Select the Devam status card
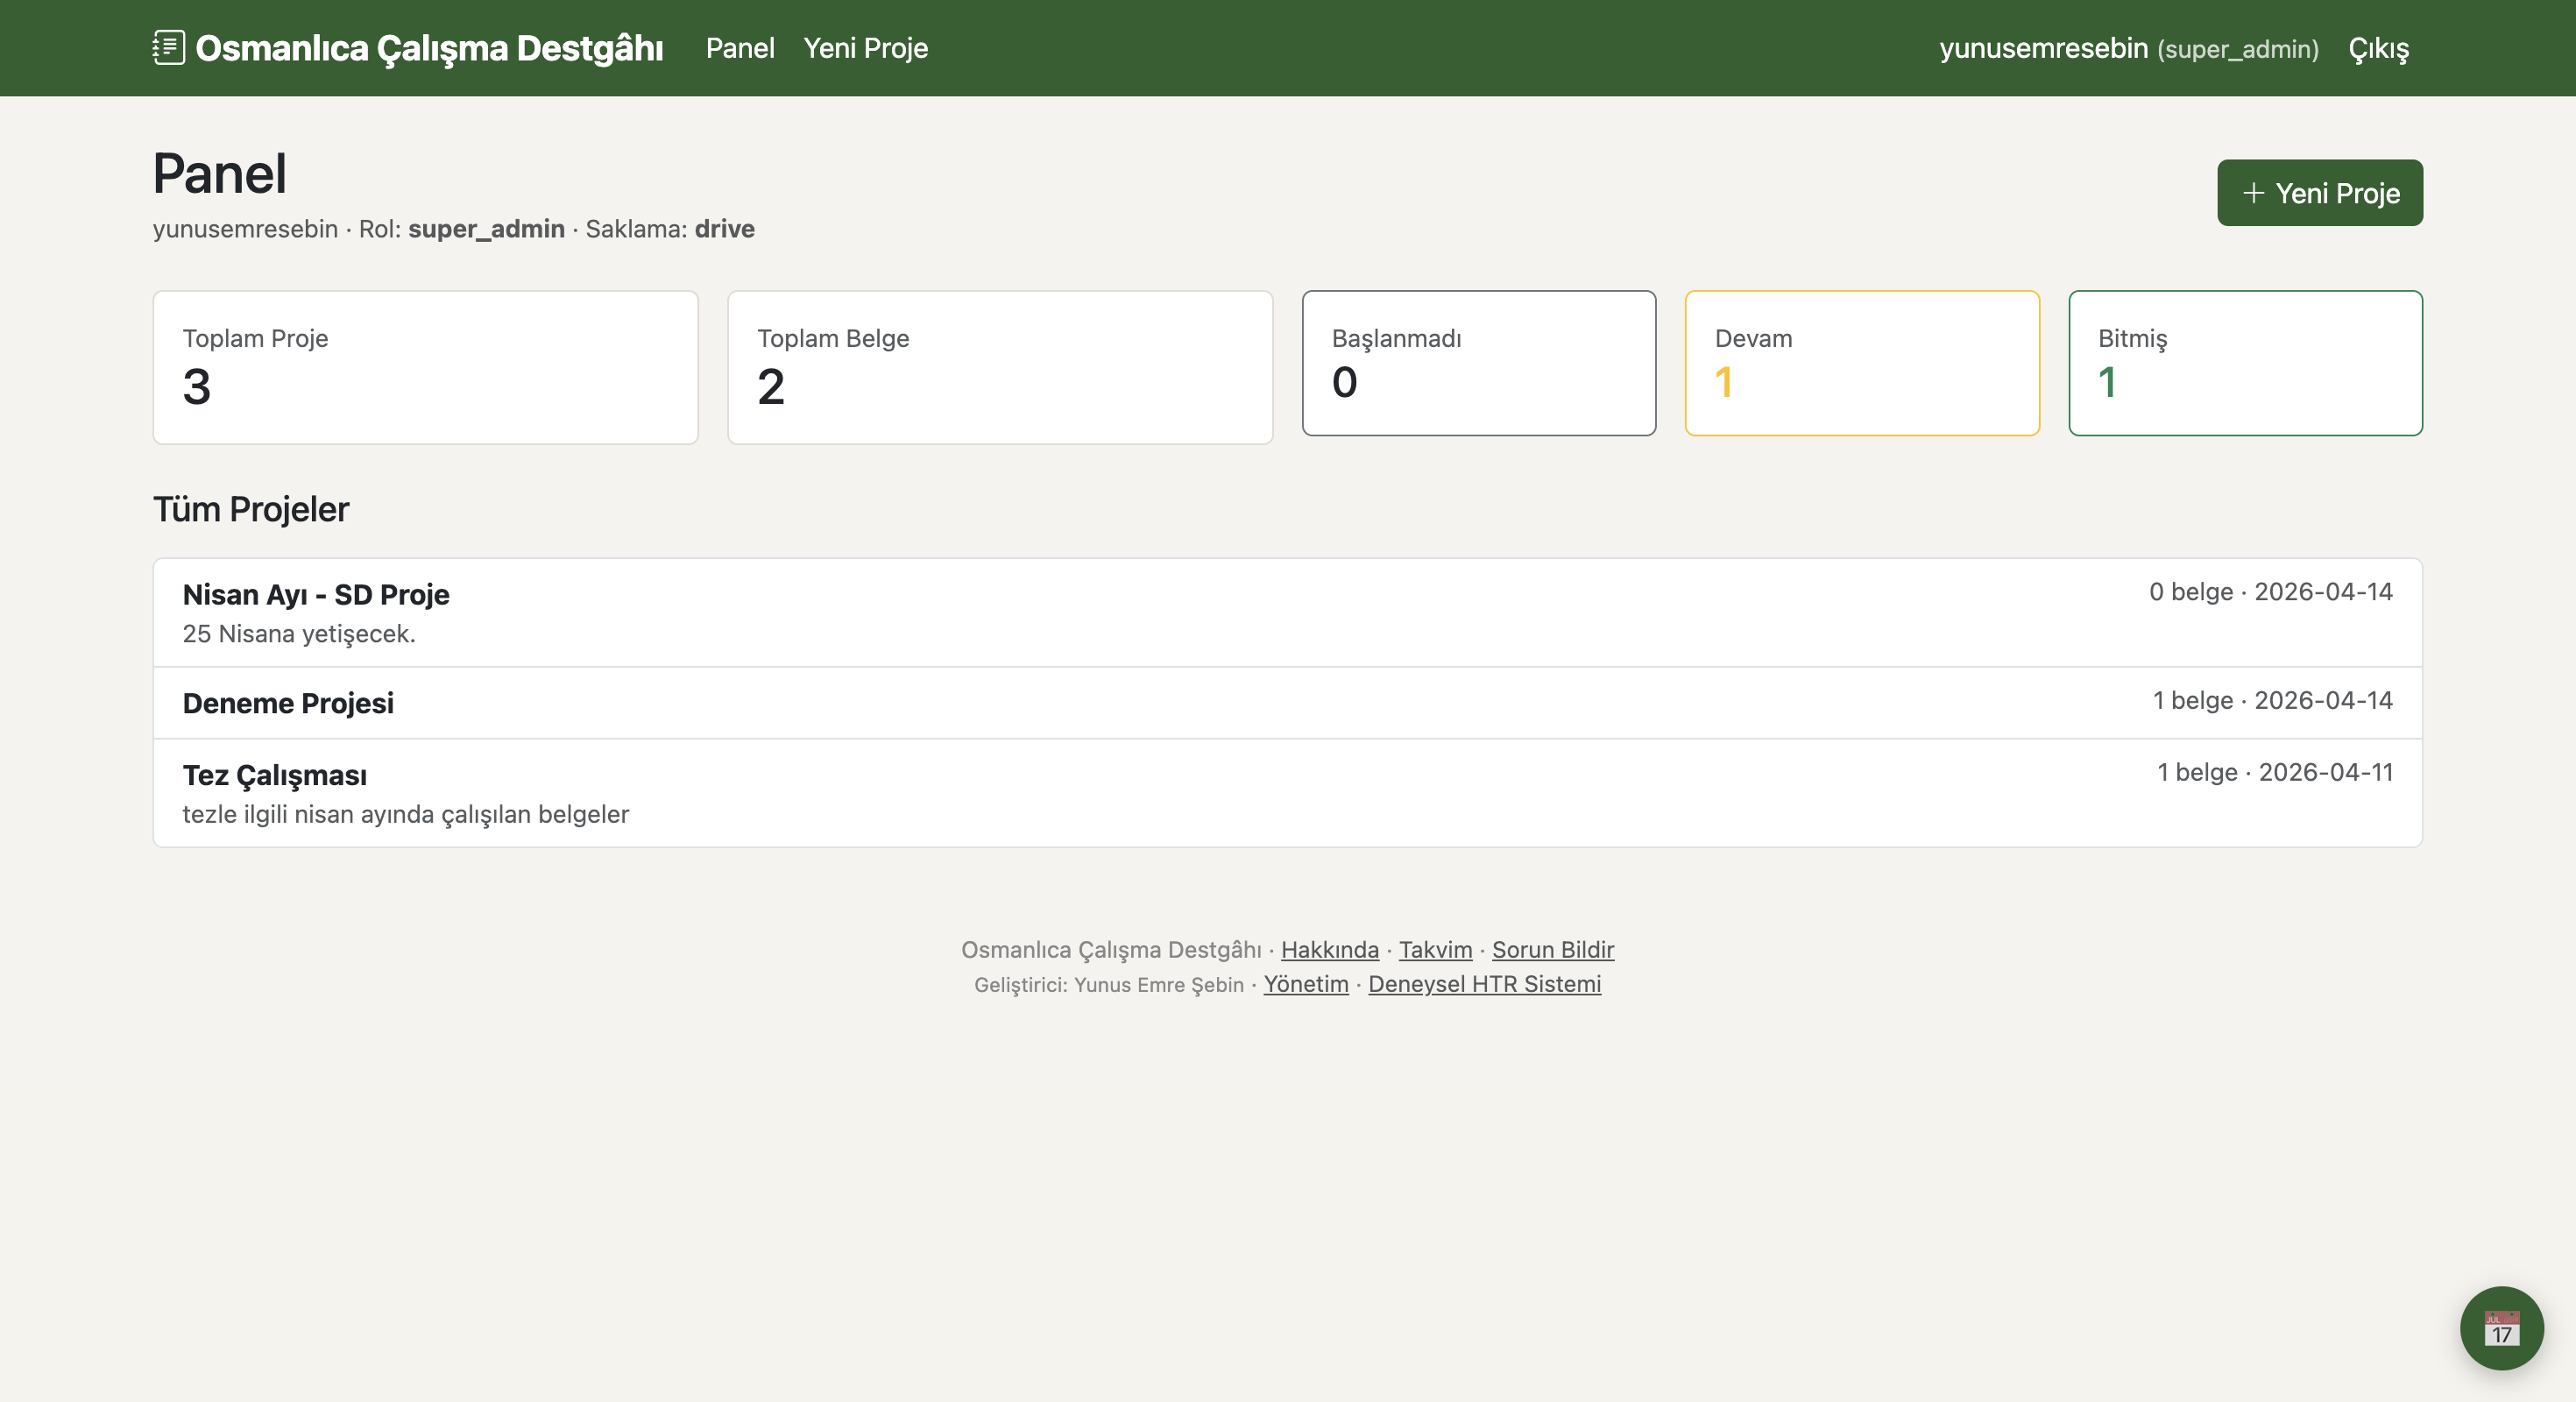 click(x=1861, y=363)
